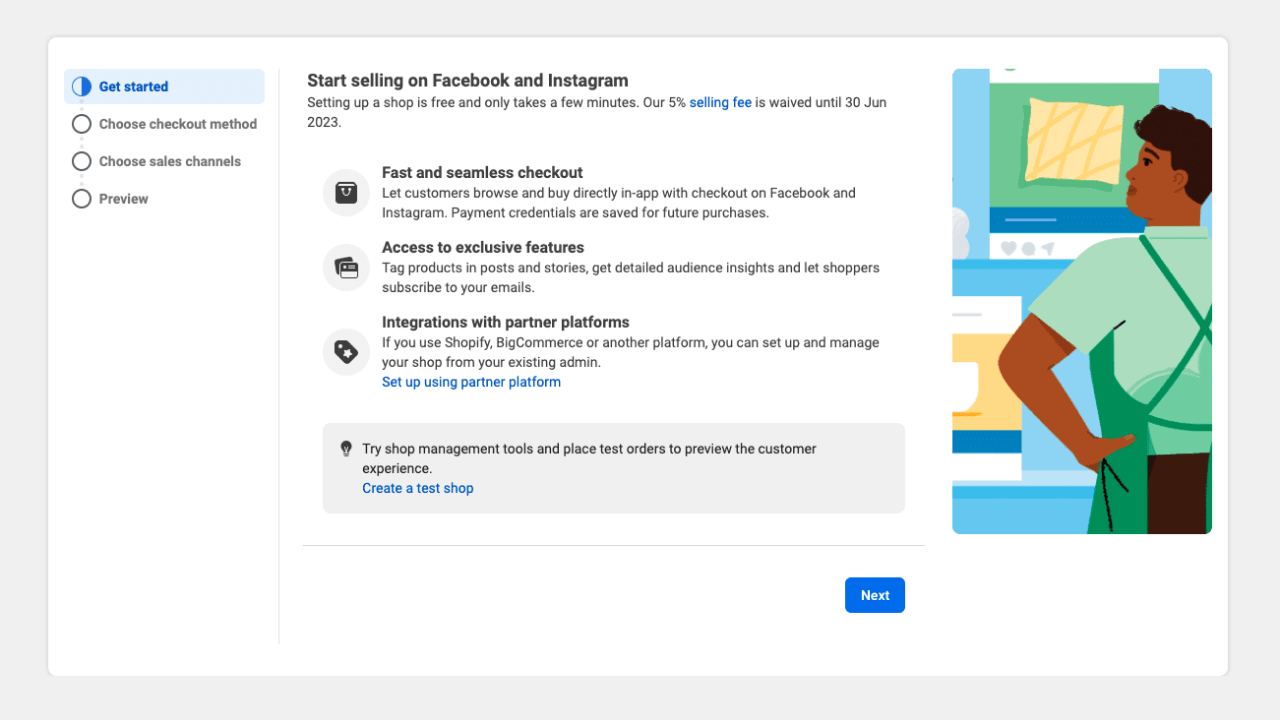Click the exclusive features card icon
This screenshot has width=1280, height=720.
346,268
